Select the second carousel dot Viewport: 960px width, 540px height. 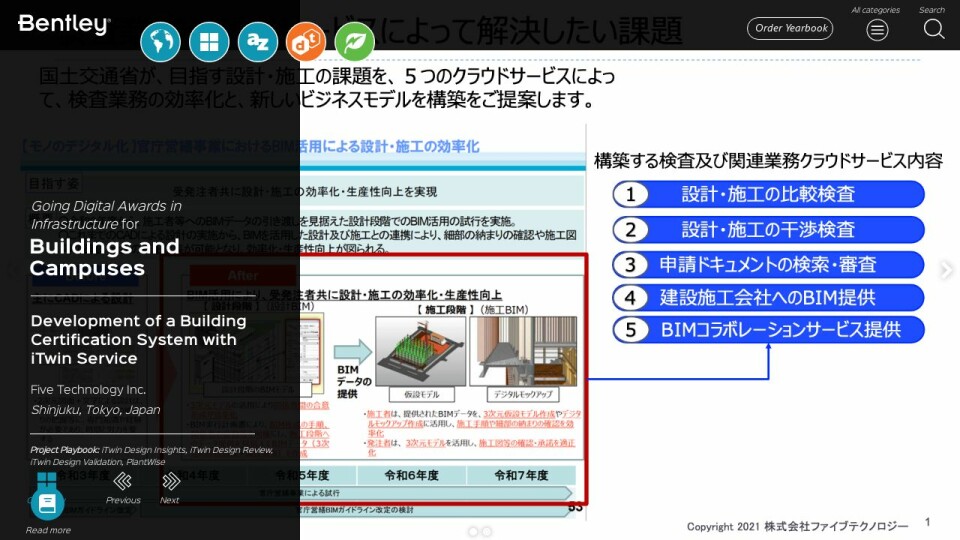487,531
